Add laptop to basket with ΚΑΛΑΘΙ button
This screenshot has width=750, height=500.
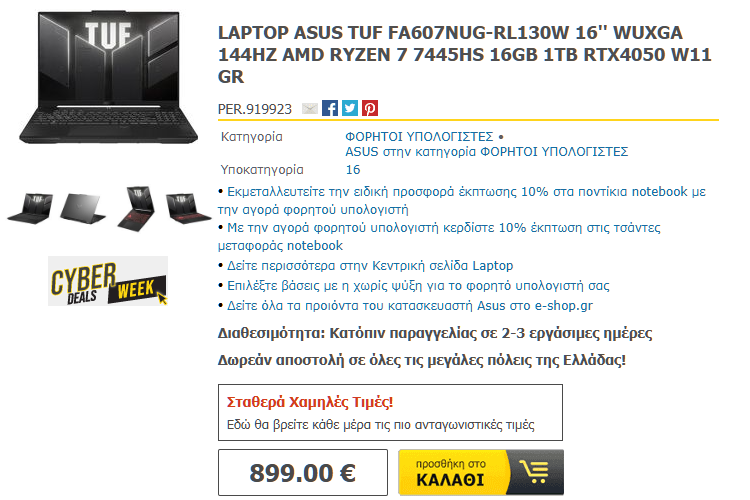[x=481, y=472]
